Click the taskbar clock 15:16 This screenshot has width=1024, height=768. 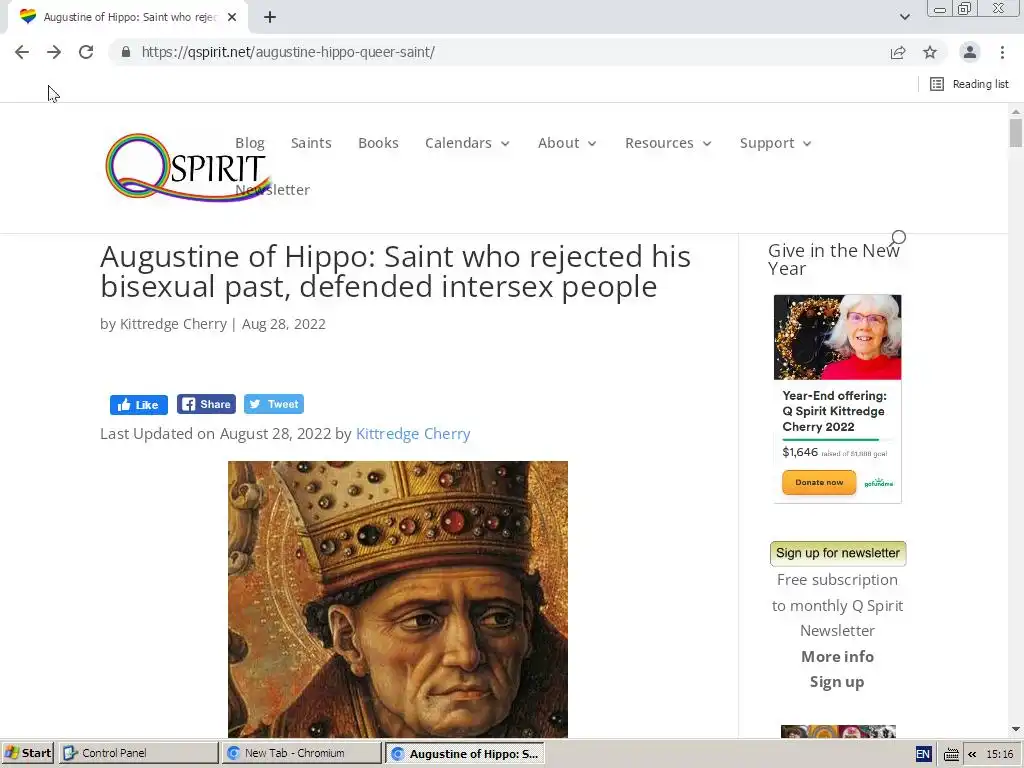click(999, 754)
